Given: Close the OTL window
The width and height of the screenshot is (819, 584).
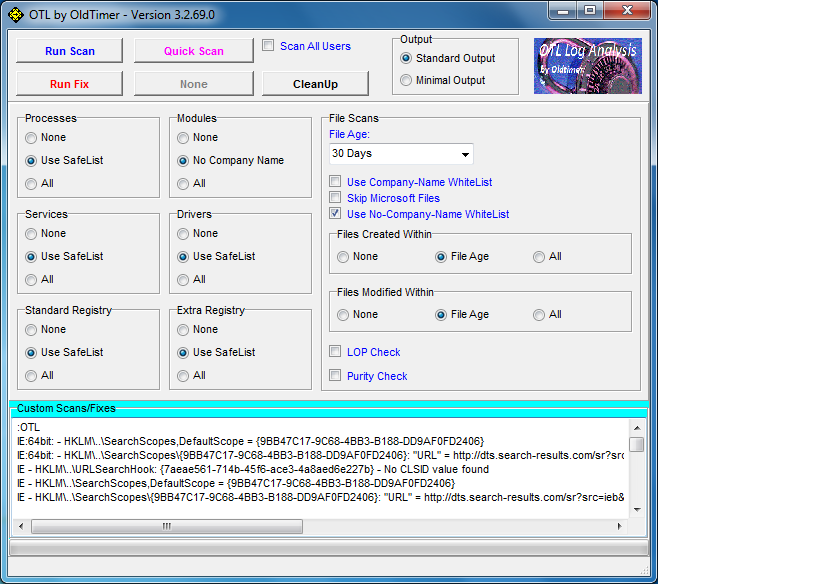Looking at the screenshot, I should pos(627,10).
